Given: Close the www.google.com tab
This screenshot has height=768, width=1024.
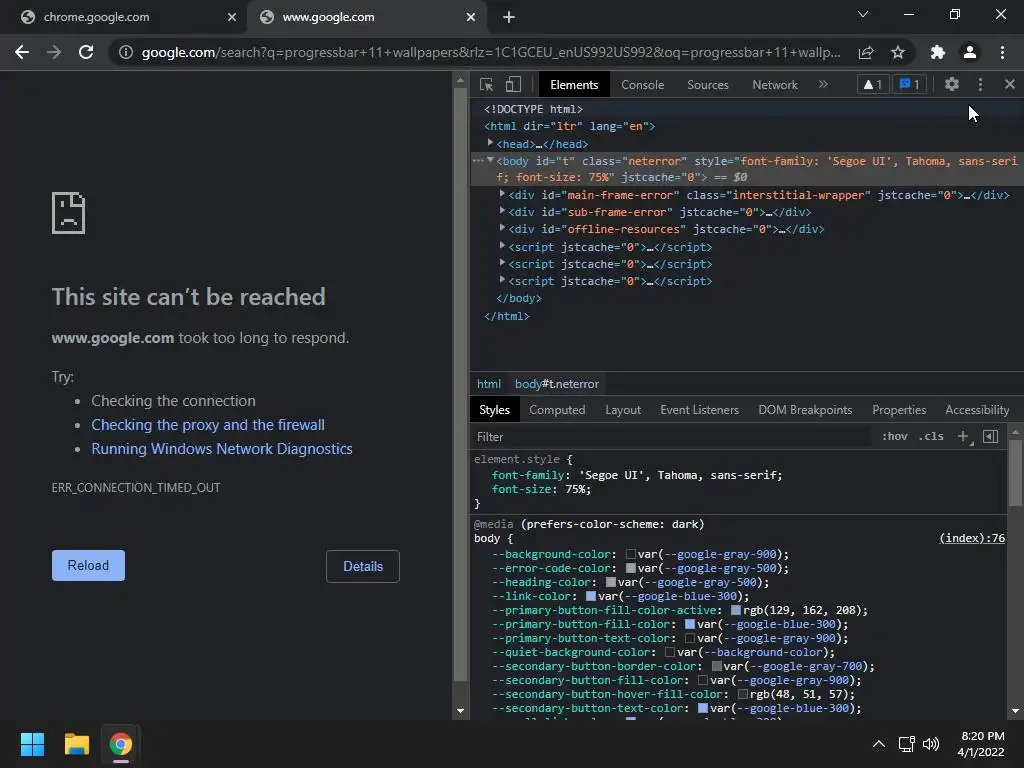Looking at the screenshot, I should (471, 17).
